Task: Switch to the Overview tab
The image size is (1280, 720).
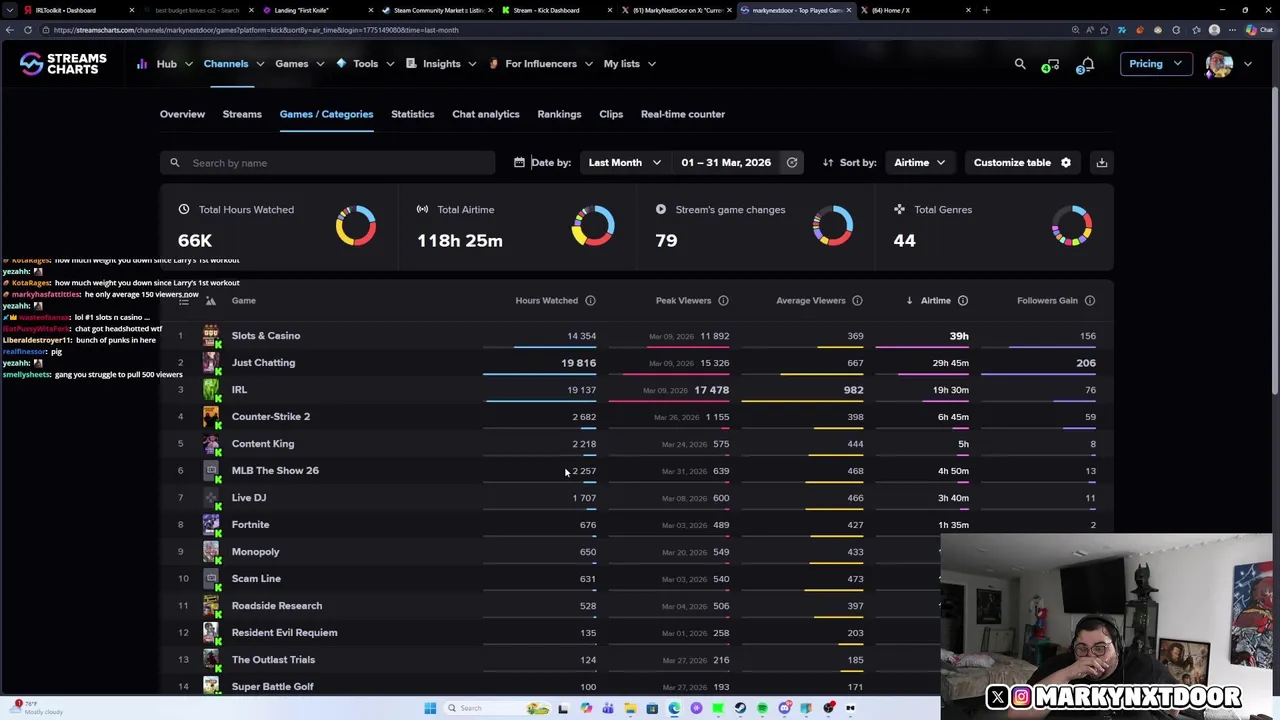Action: pos(182,114)
